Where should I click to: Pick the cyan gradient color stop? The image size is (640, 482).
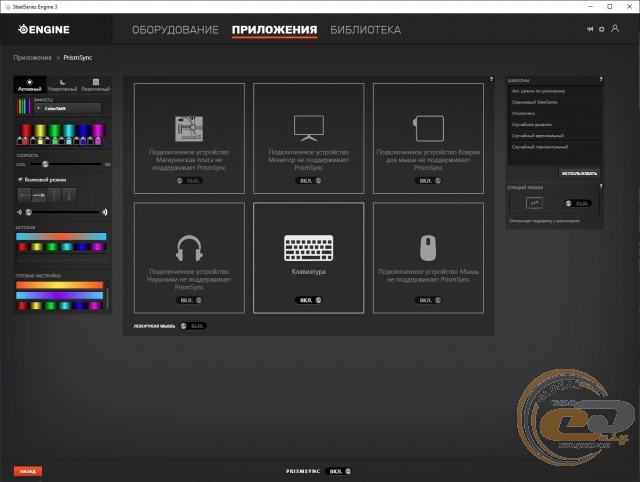[69, 142]
